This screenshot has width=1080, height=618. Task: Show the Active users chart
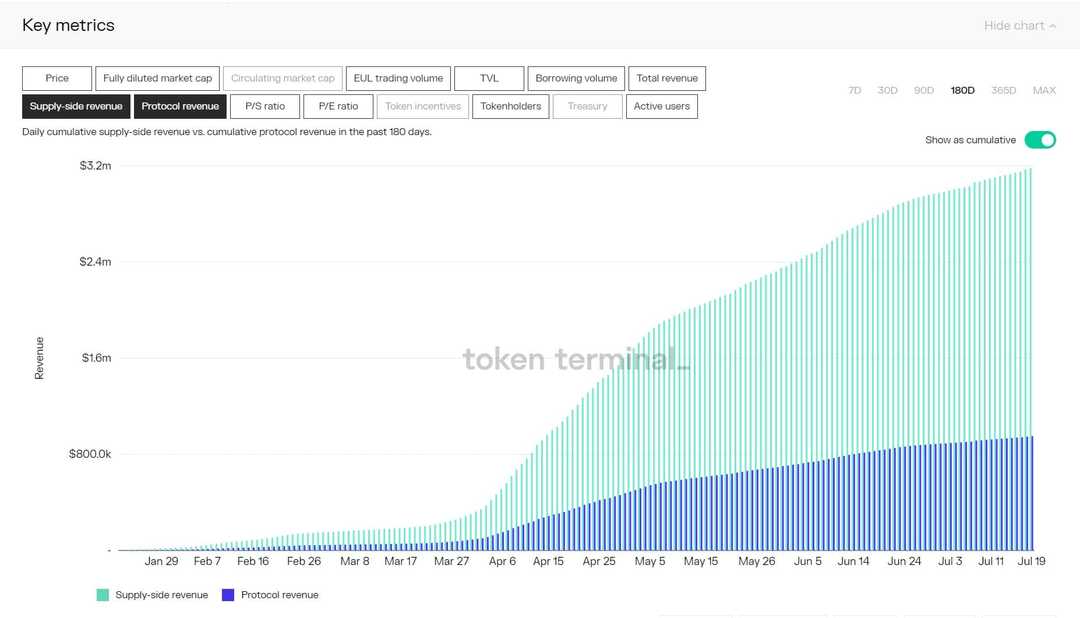pos(661,105)
